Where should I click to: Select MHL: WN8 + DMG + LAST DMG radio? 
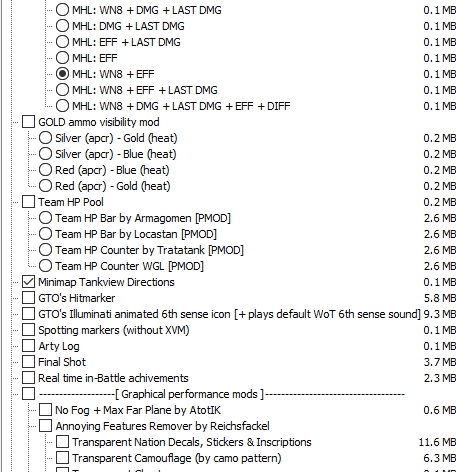pyautogui.click(x=62, y=10)
